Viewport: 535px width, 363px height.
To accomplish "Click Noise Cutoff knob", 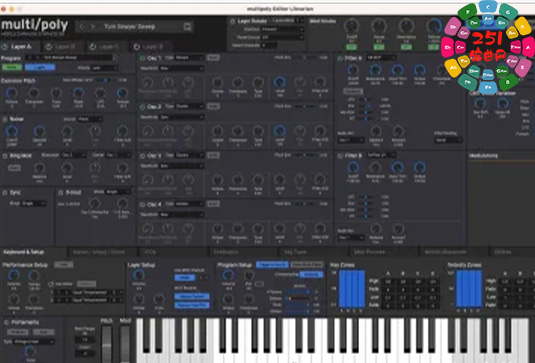I will point(12,131).
